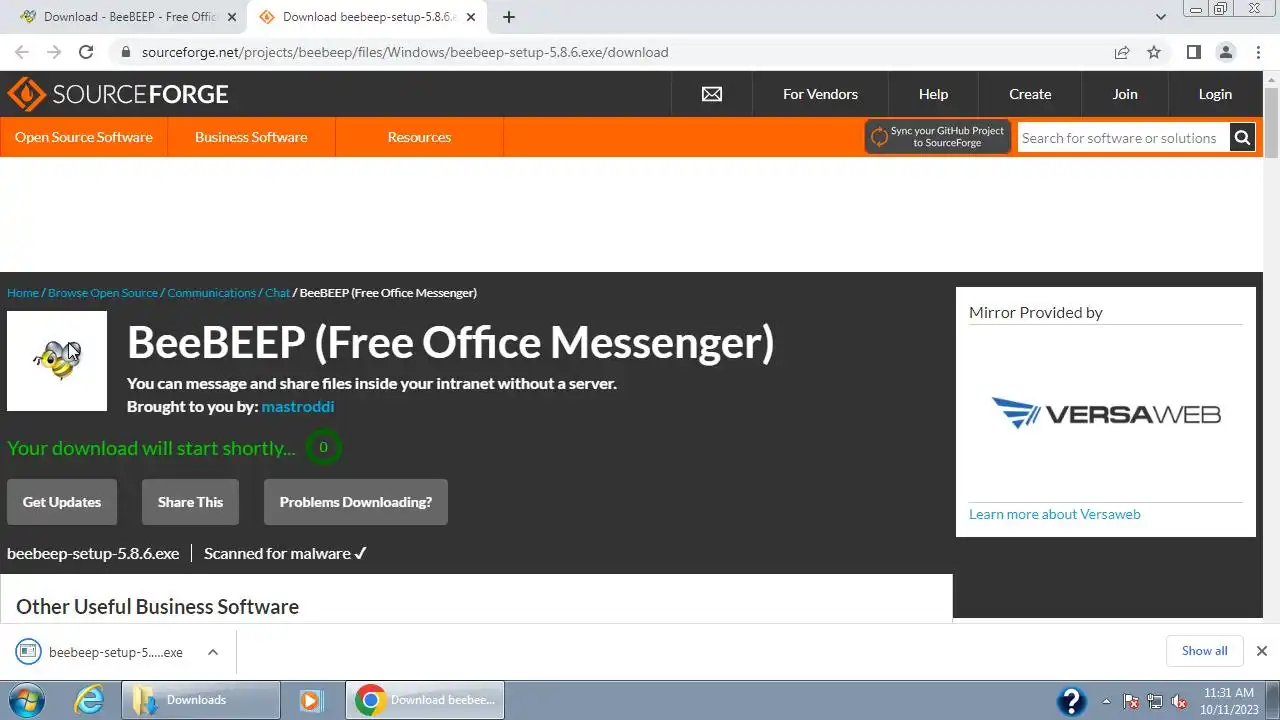This screenshot has height=720, width=1280.
Task: Show hidden system tray icons
Action: (x=1106, y=701)
